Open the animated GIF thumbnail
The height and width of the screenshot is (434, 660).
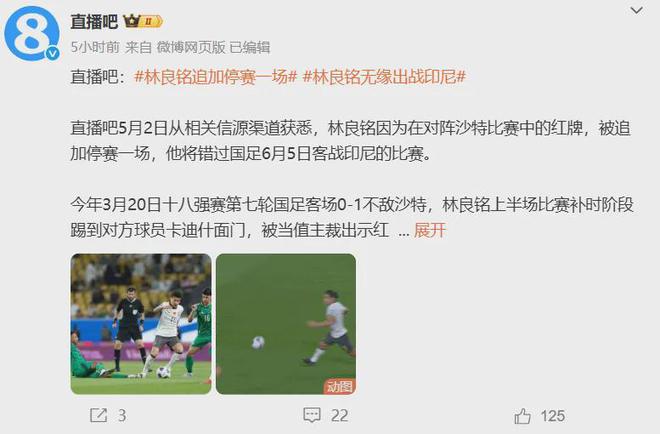(x=286, y=324)
